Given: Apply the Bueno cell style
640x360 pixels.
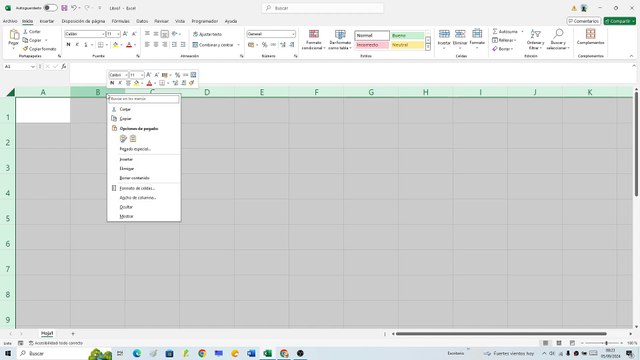Looking at the screenshot, I should (x=407, y=36).
